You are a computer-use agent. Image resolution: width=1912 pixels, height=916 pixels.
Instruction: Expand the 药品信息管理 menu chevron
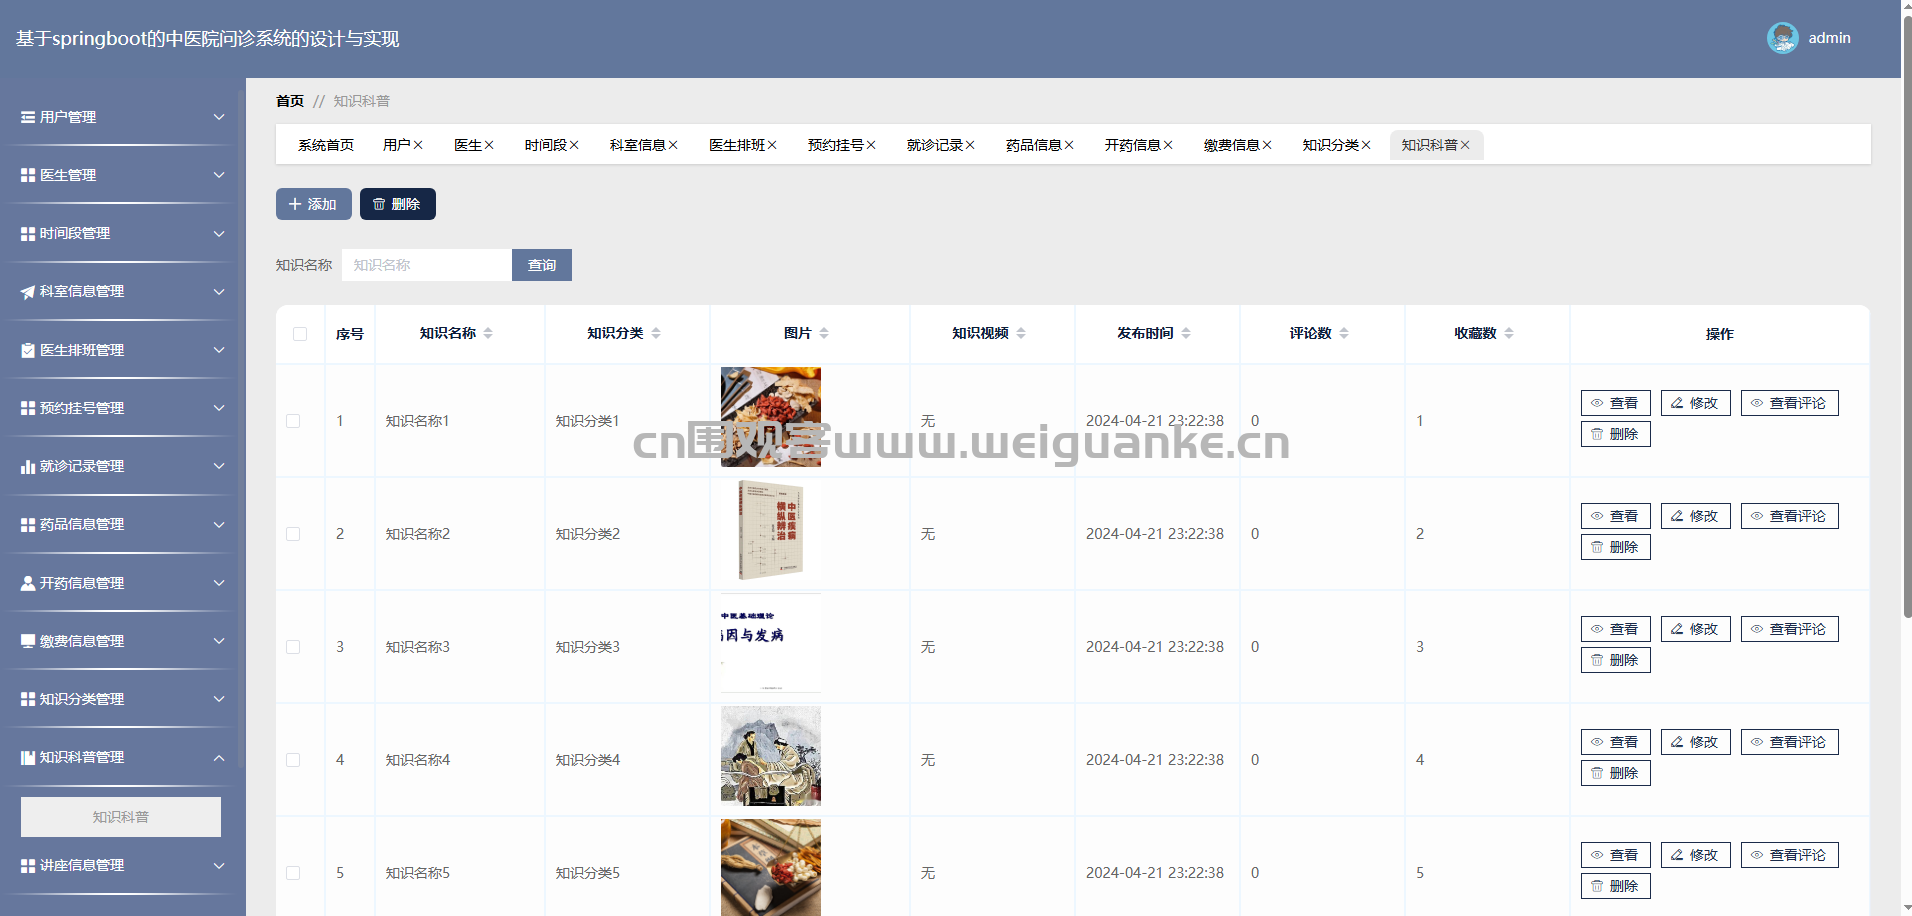[219, 525]
